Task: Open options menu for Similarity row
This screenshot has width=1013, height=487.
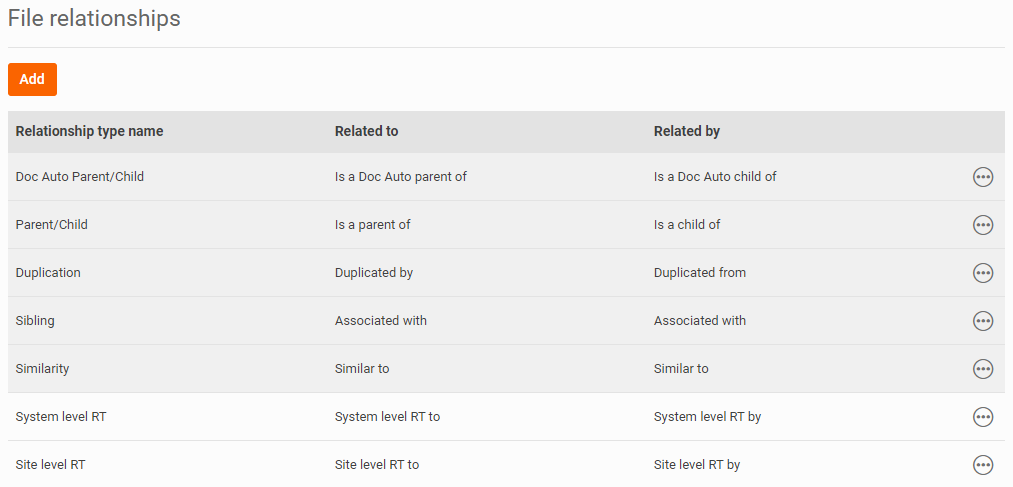Action: [983, 369]
